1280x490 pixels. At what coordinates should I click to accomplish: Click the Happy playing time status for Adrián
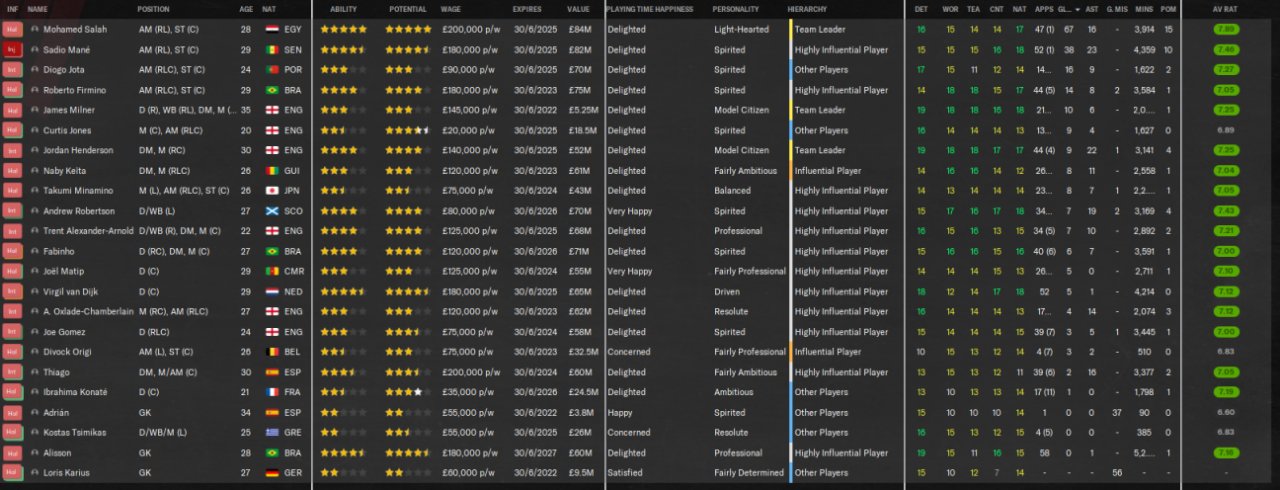click(619, 412)
